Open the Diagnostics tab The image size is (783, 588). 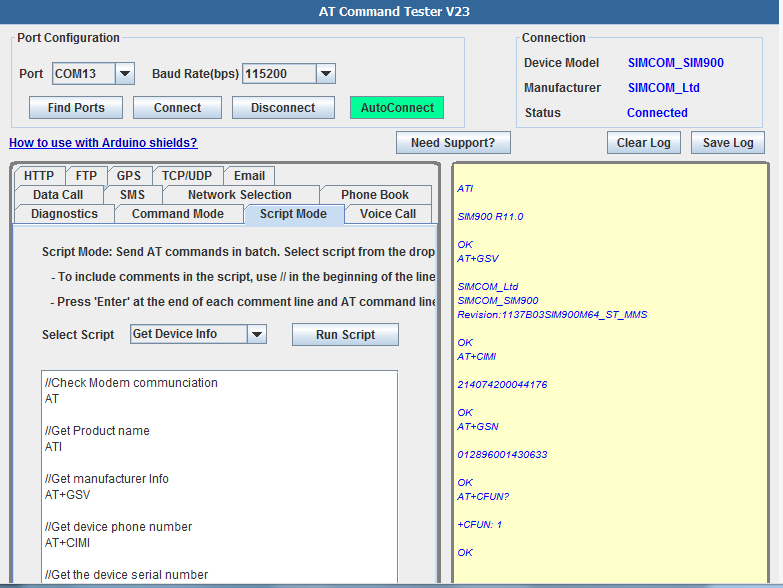click(x=64, y=214)
